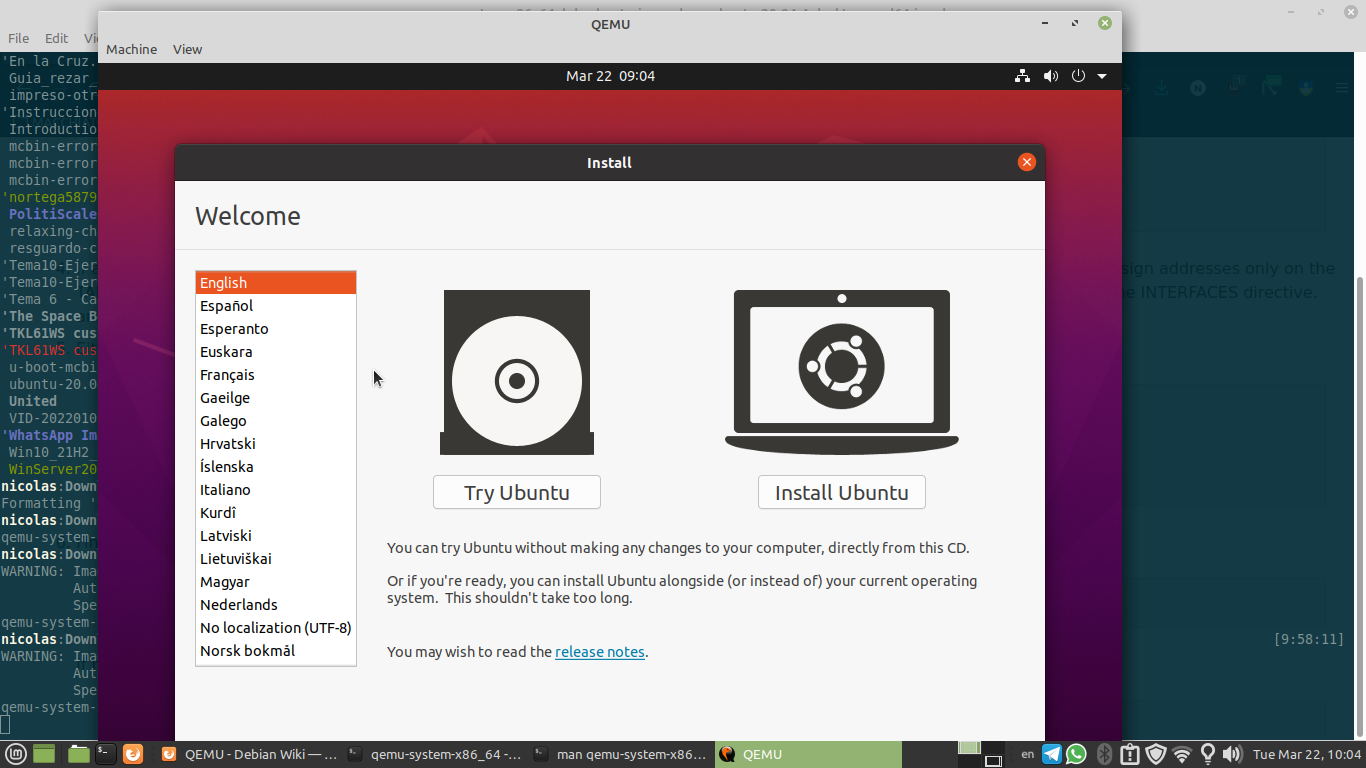Screen dimensions: 1366x768
Task: Open Telegram from the system tray
Action: [1052, 754]
